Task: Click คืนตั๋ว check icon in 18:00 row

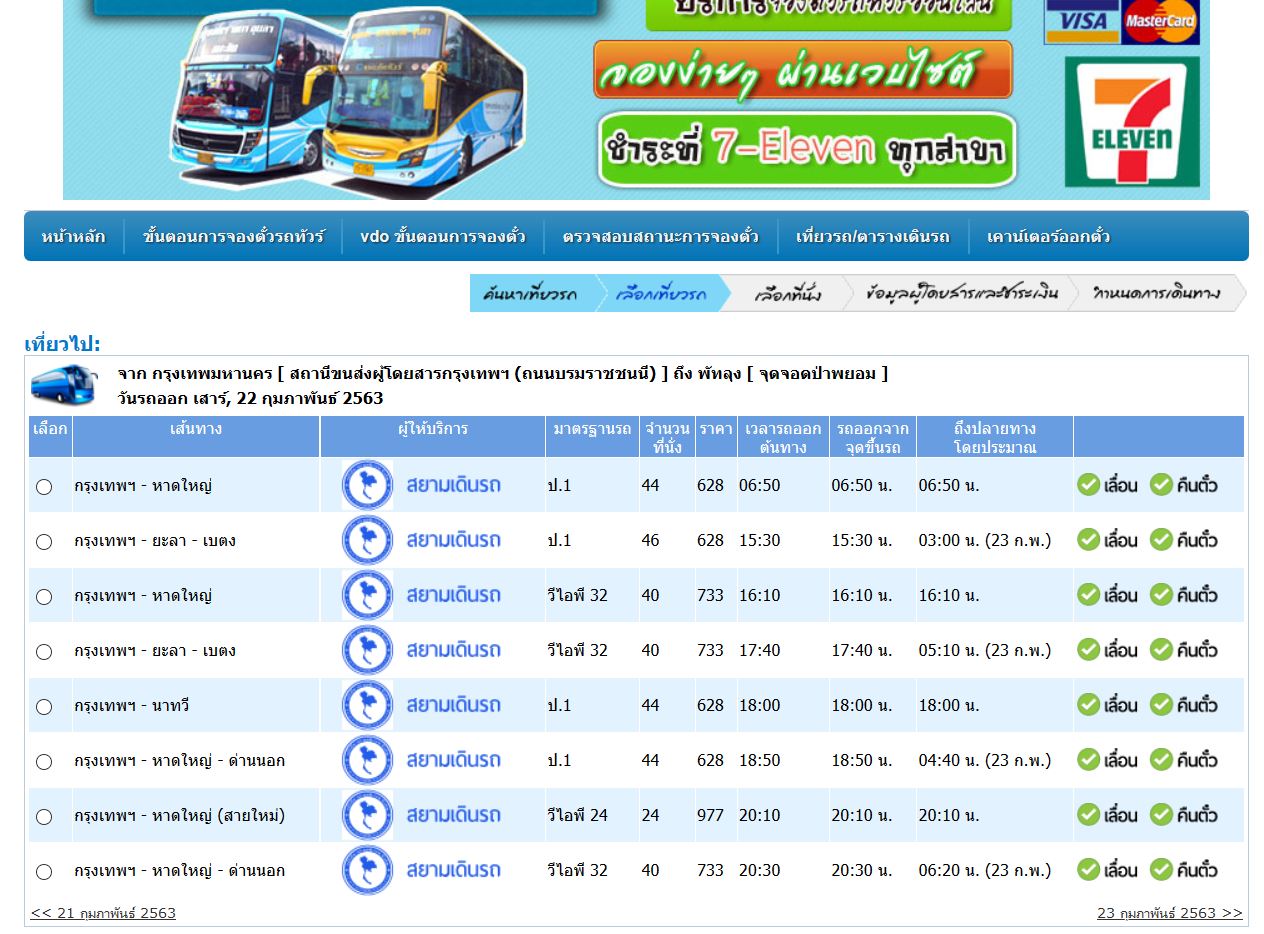Action: [x=1161, y=705]
